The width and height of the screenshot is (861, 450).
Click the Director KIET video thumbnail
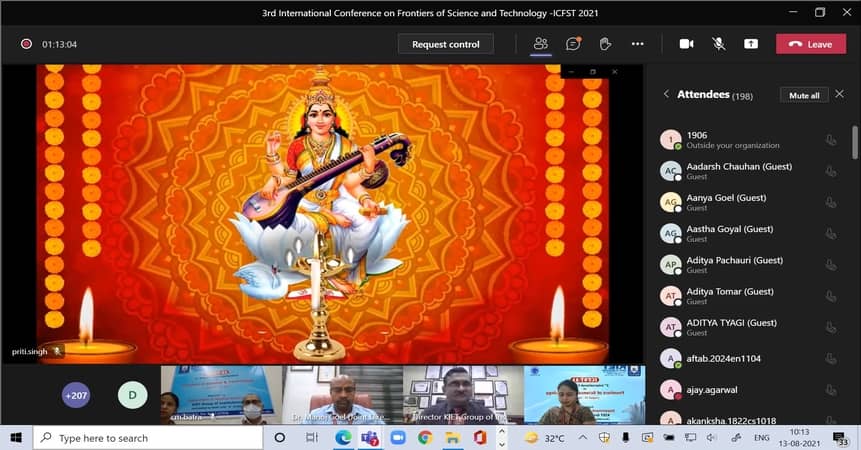(x=462, y=395)
